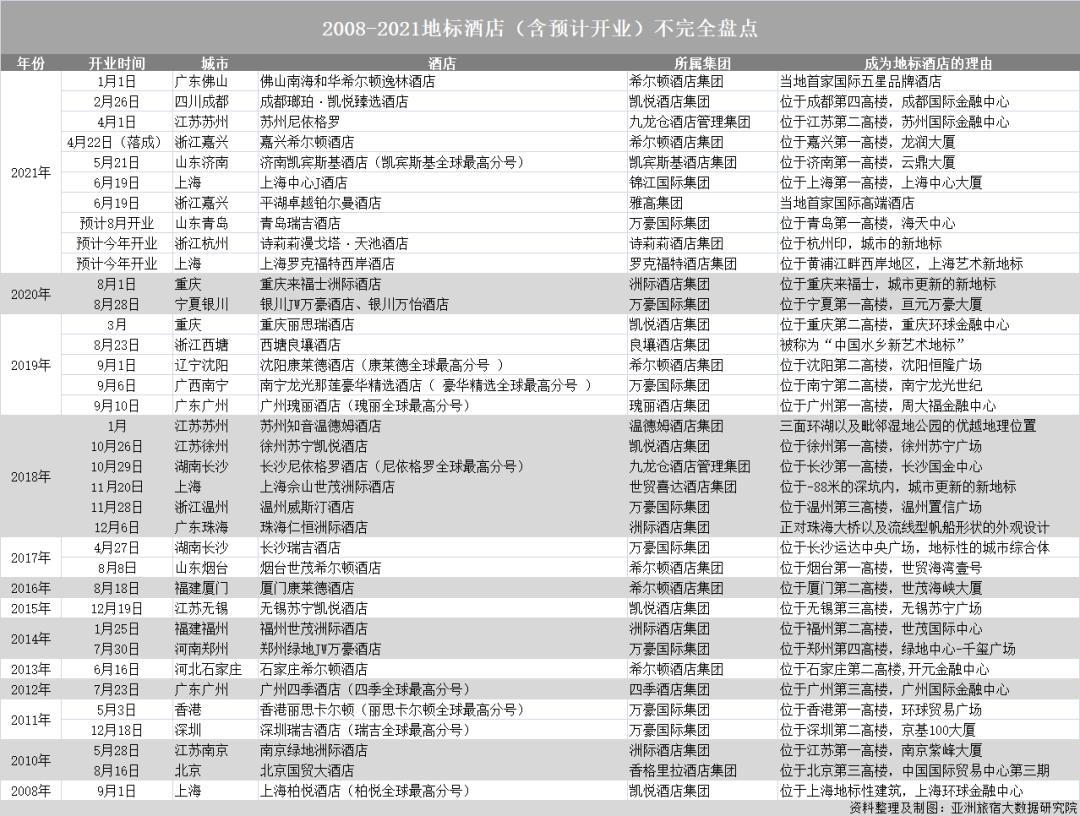Select the '2013年' year cell
1080x816 pixels.
(31, 669)
